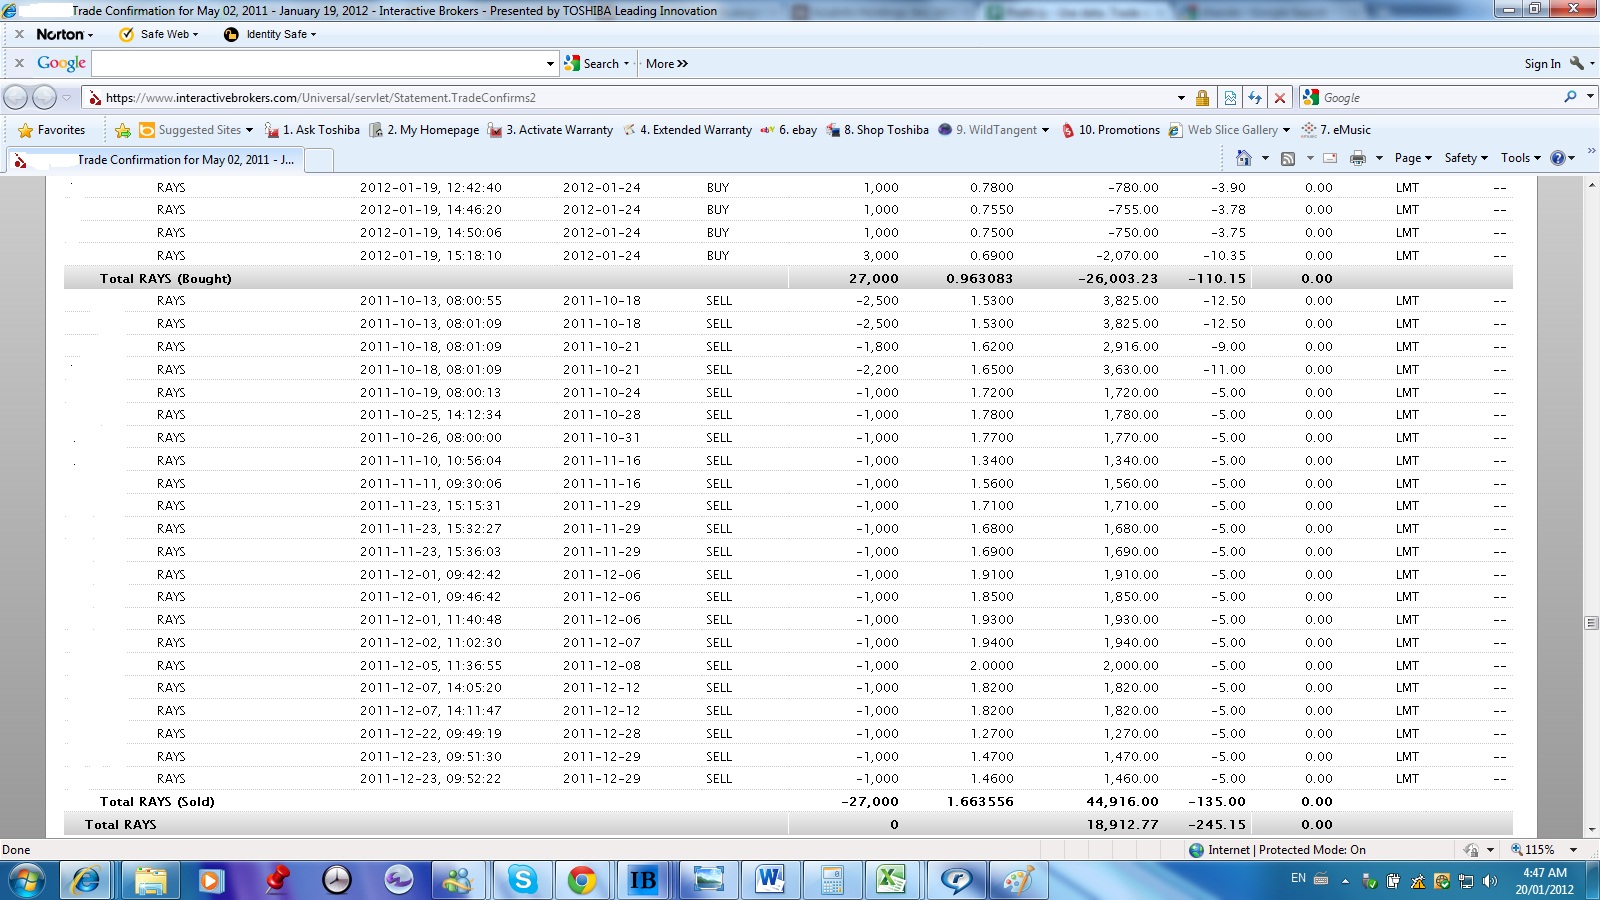Click inside the Google toolbar search field
Screen dimensions: 1600x900
tap(320, 63)
